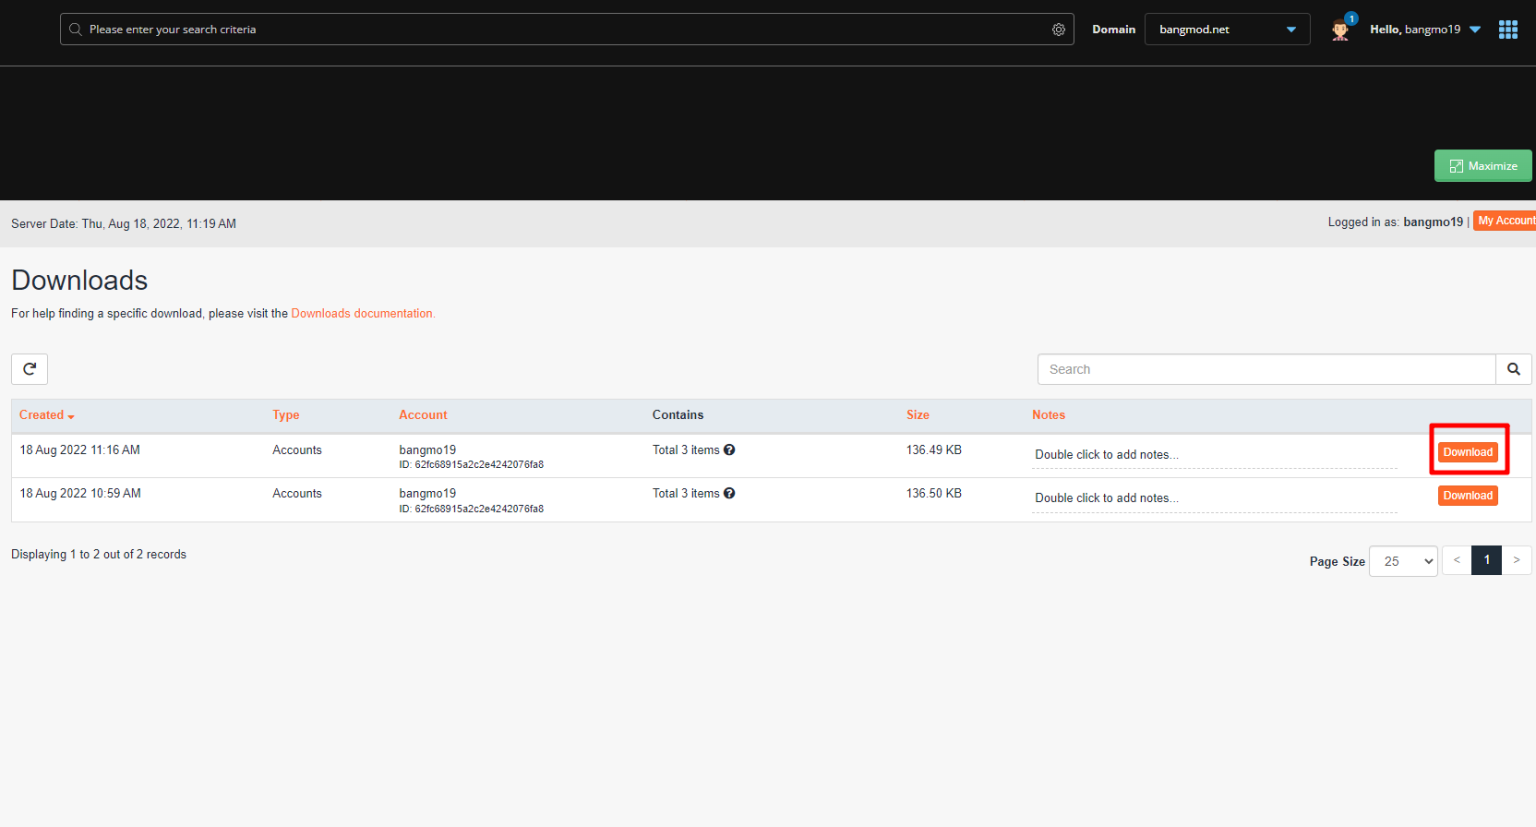
Task: Click the notes field on the first download row
Action: 1107,454
